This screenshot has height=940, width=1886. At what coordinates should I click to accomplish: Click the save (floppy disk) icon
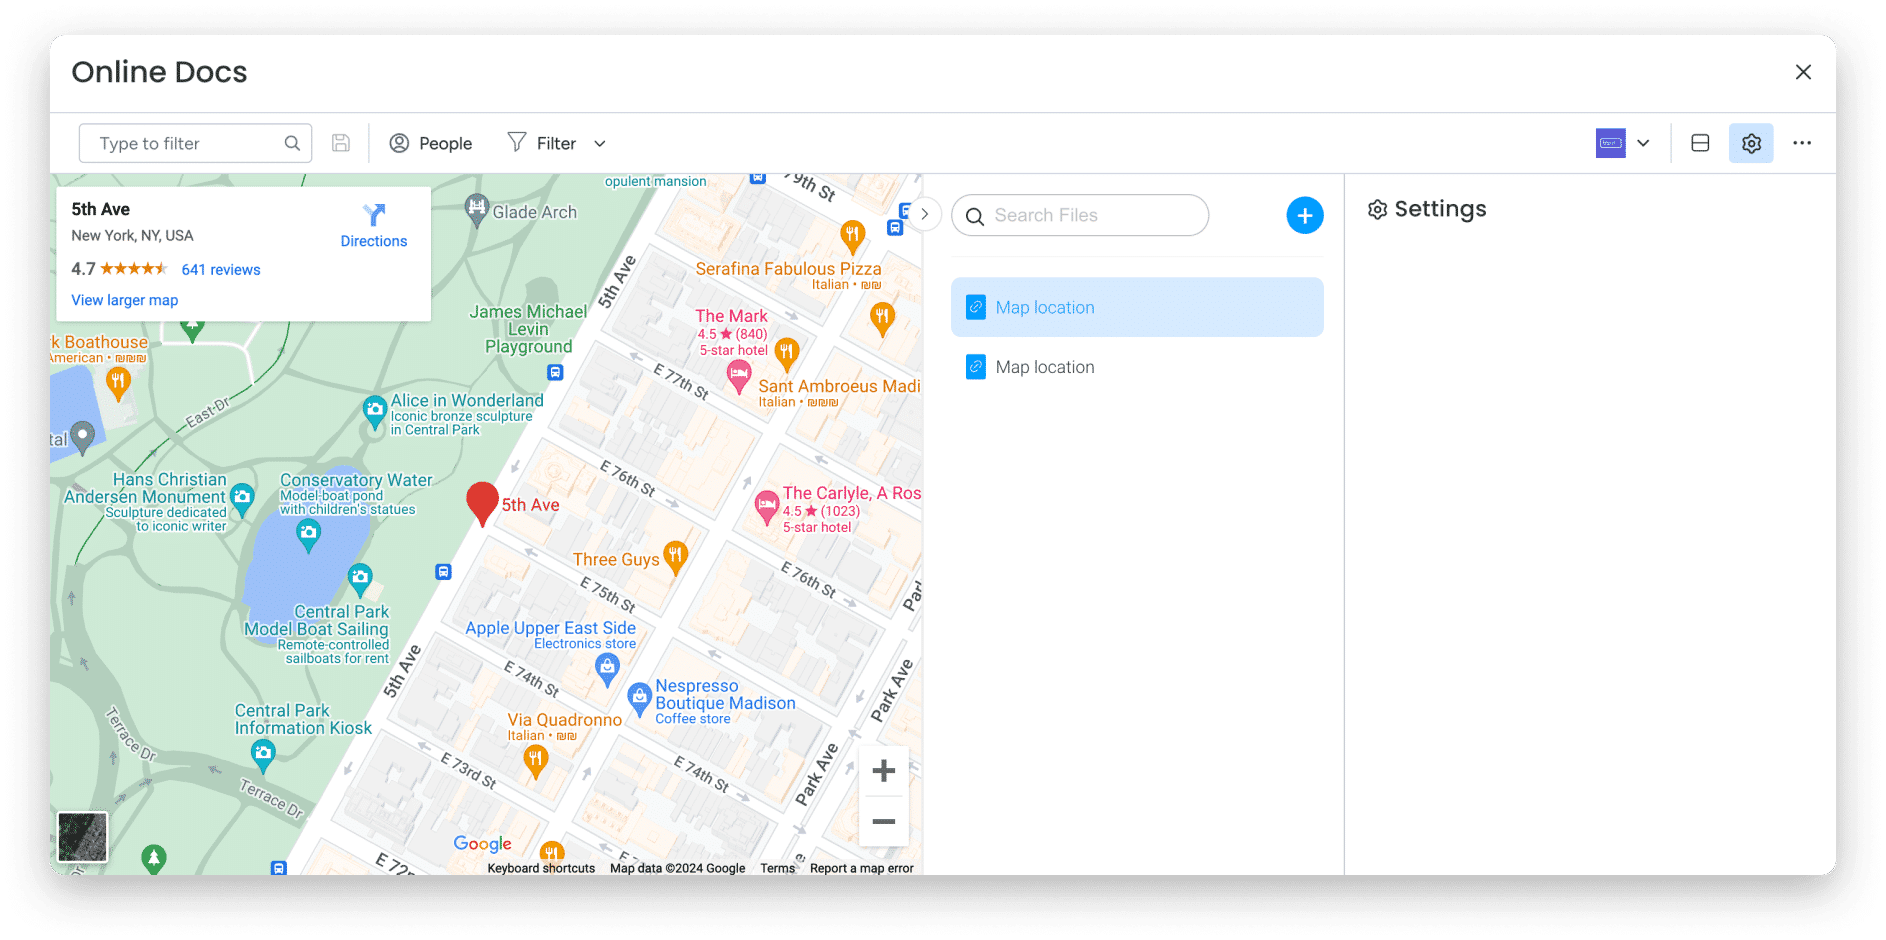click(341, 143)
